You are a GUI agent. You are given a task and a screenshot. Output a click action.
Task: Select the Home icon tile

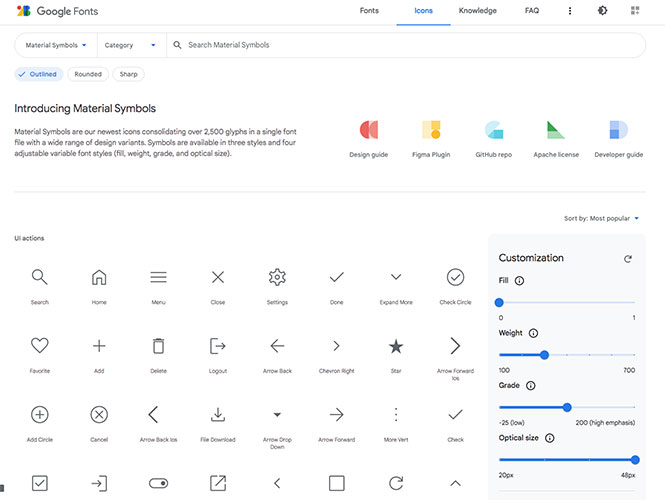(x=99, y=277)
